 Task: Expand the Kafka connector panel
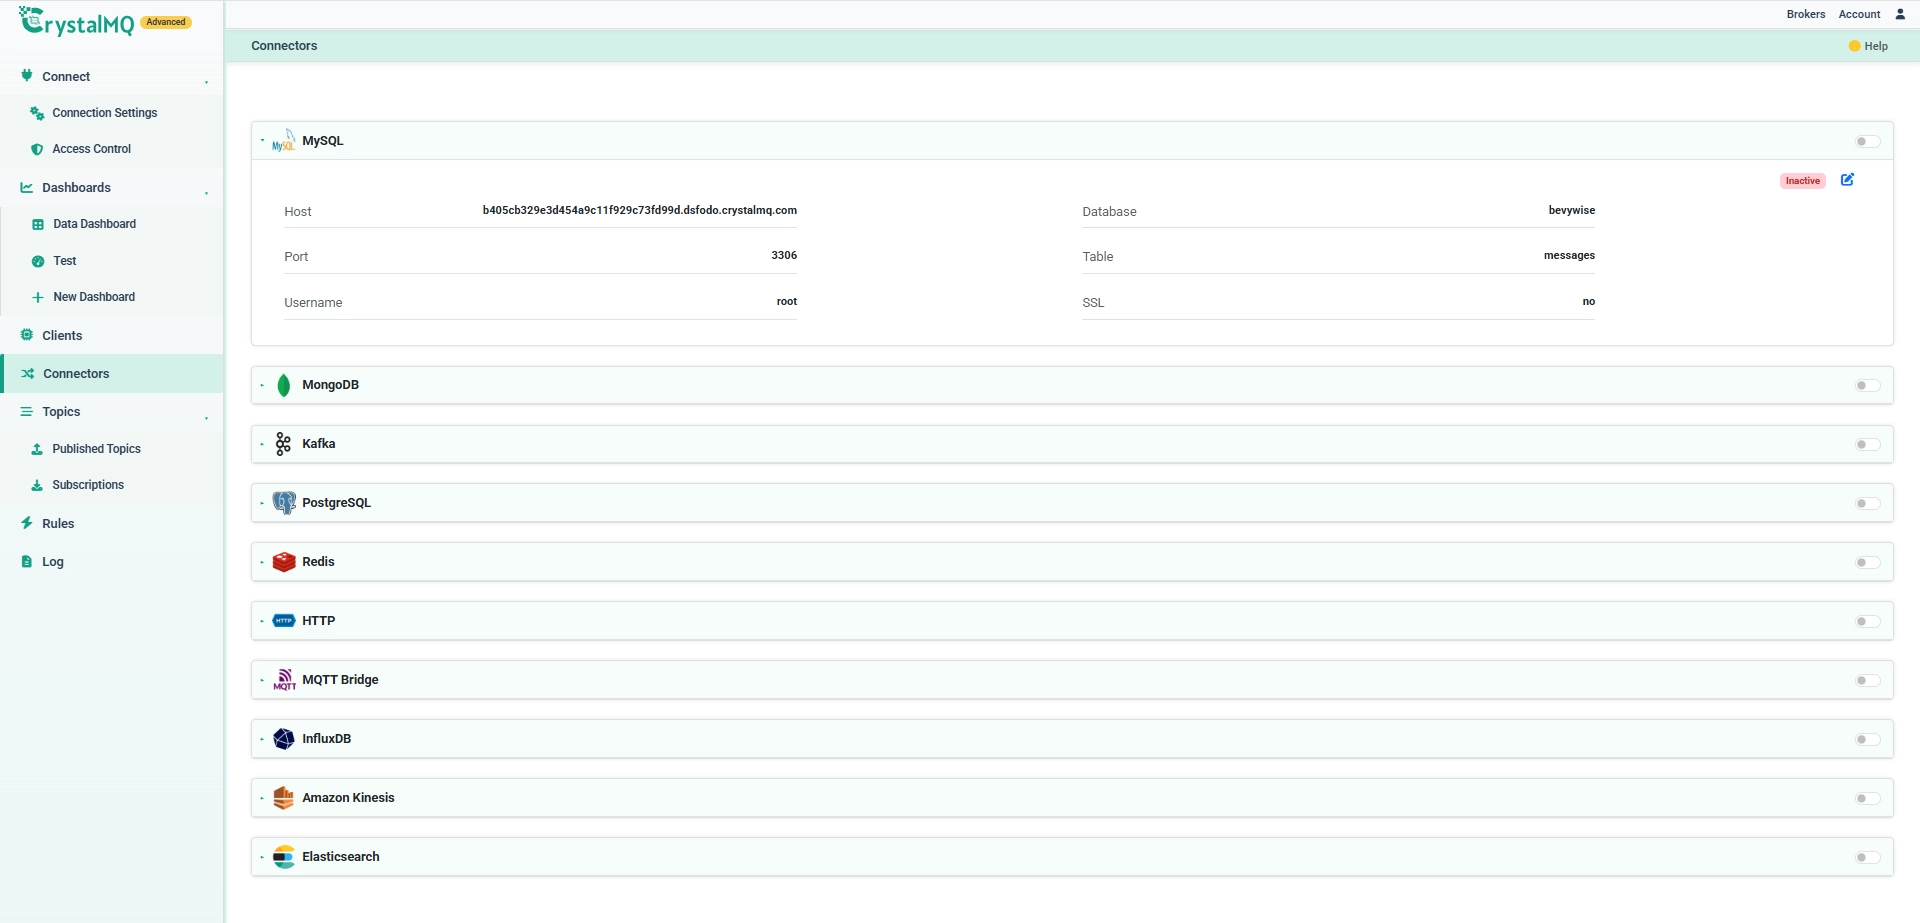(263, 444)
